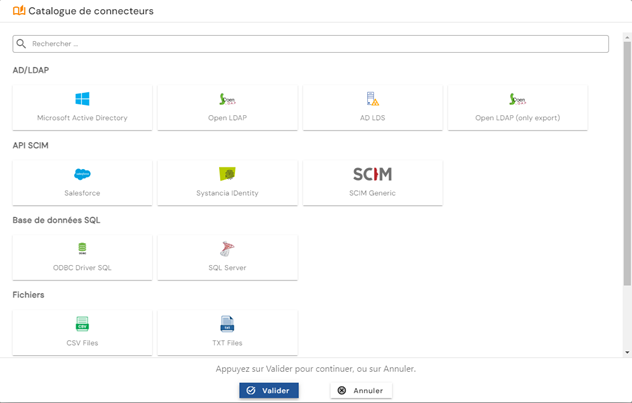Click the Valider button
The image size is (632, 403).
269,391
